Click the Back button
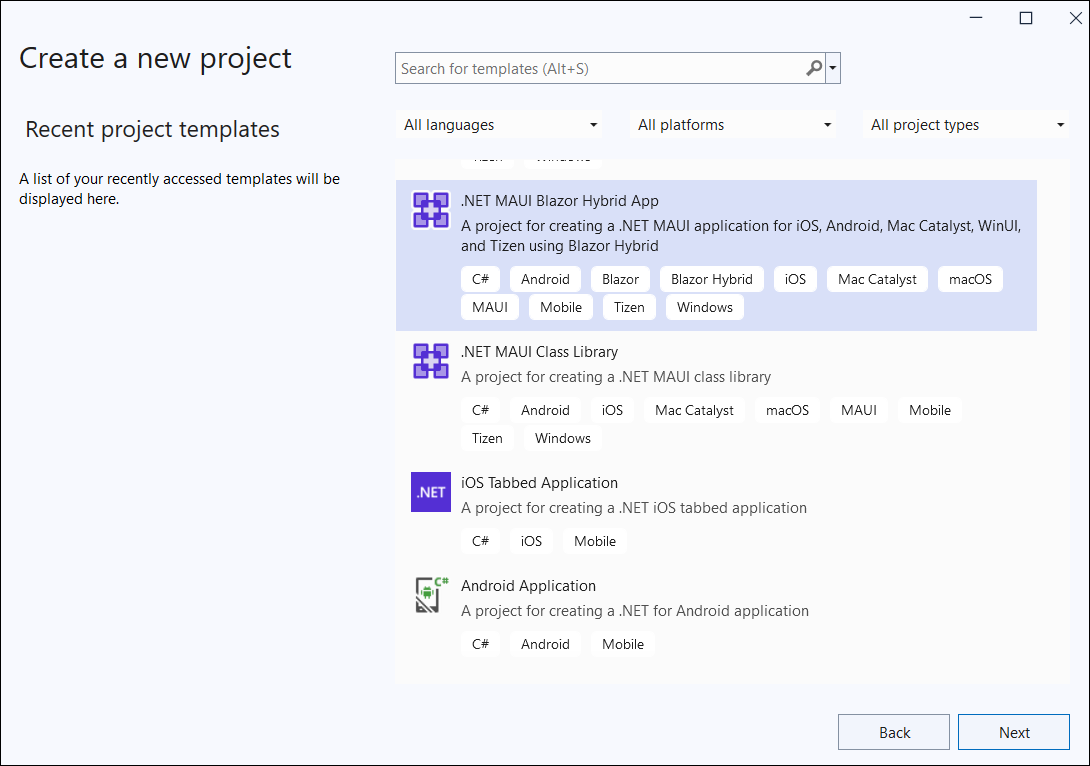1090x766 pixels. (894, 732)
